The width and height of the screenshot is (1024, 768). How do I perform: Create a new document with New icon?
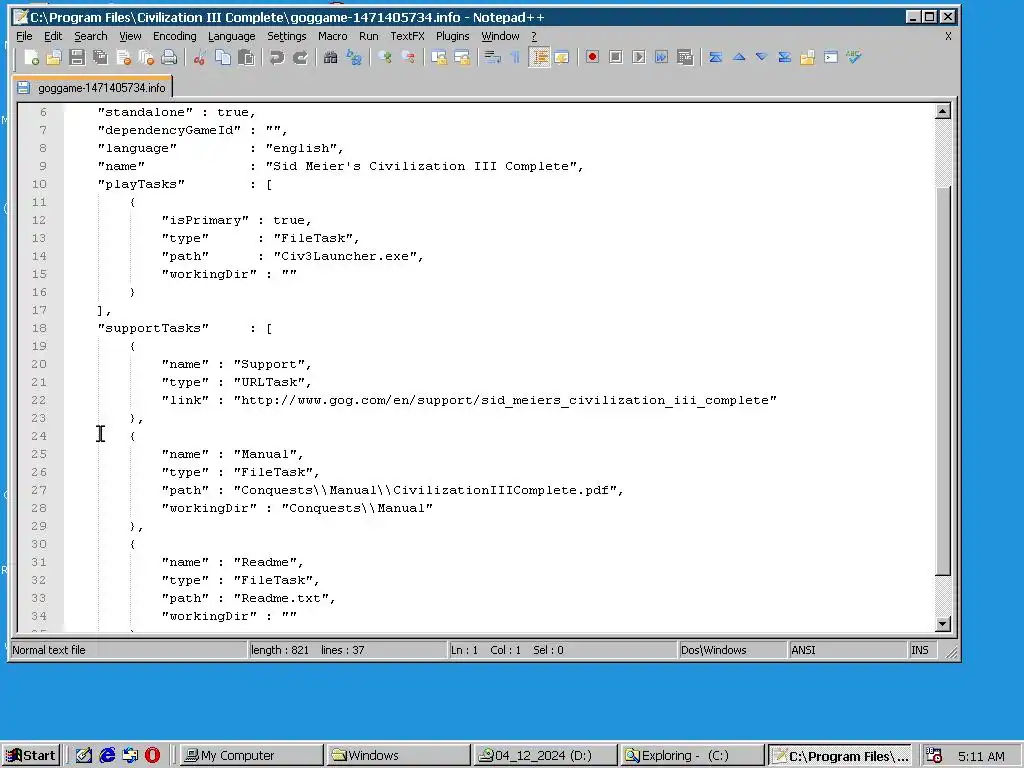(31, 57)
